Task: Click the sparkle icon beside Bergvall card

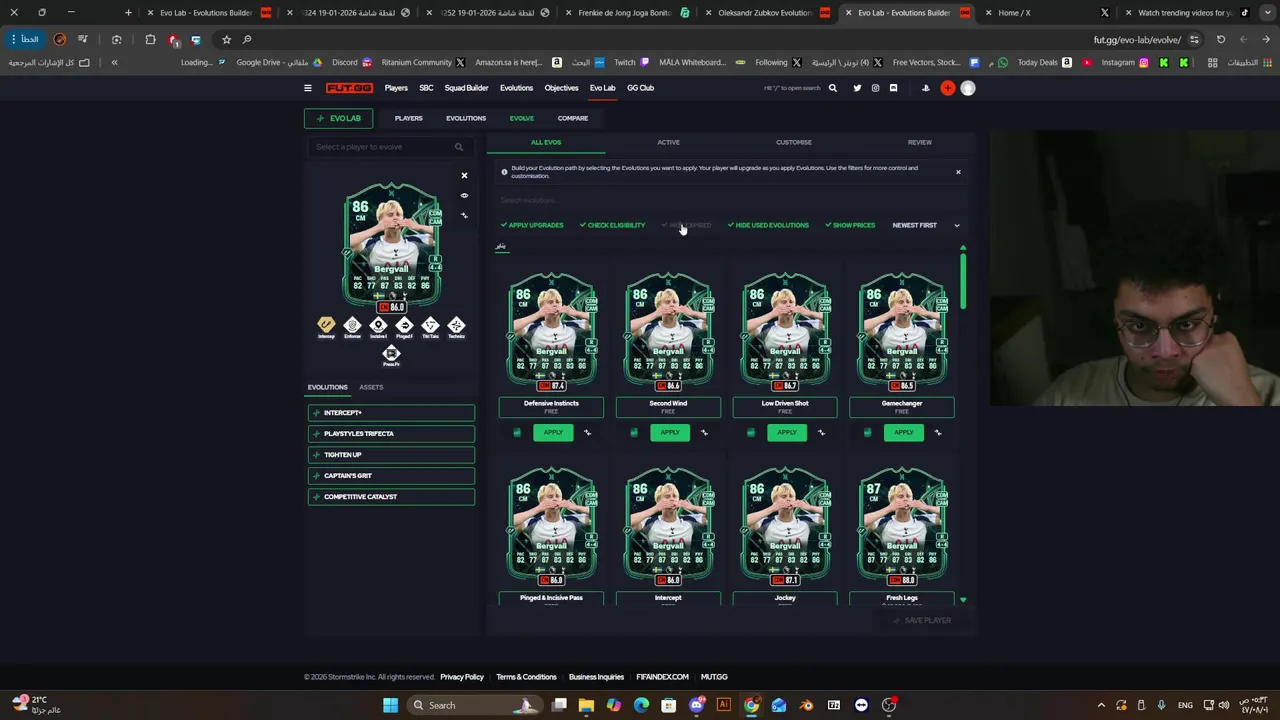Action: point(464,216)
